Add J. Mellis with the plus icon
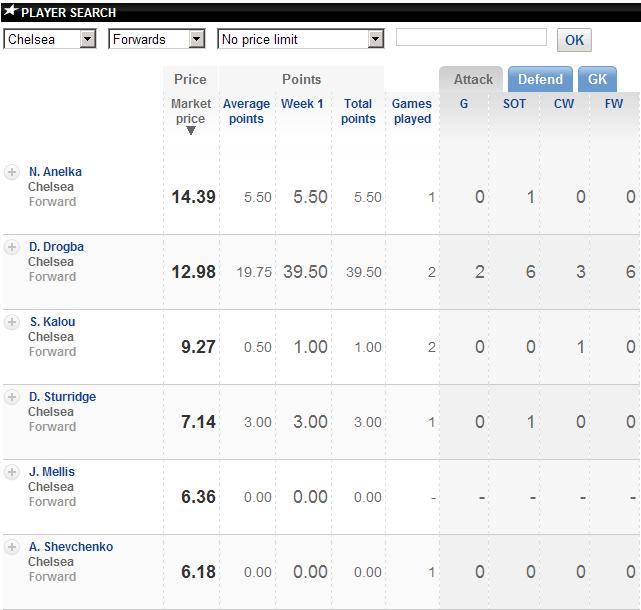This screenshot has width=641, height=610. [x=11, y=472]
